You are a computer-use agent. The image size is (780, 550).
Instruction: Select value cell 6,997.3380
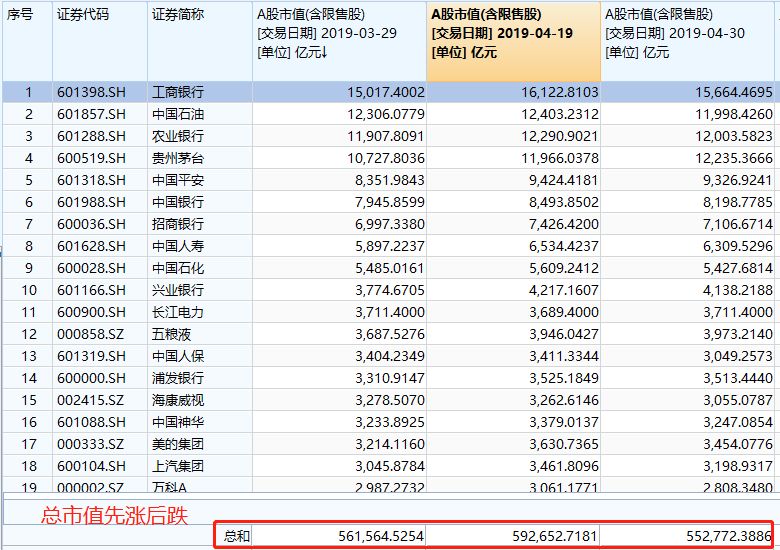click(x=339, y=224)
